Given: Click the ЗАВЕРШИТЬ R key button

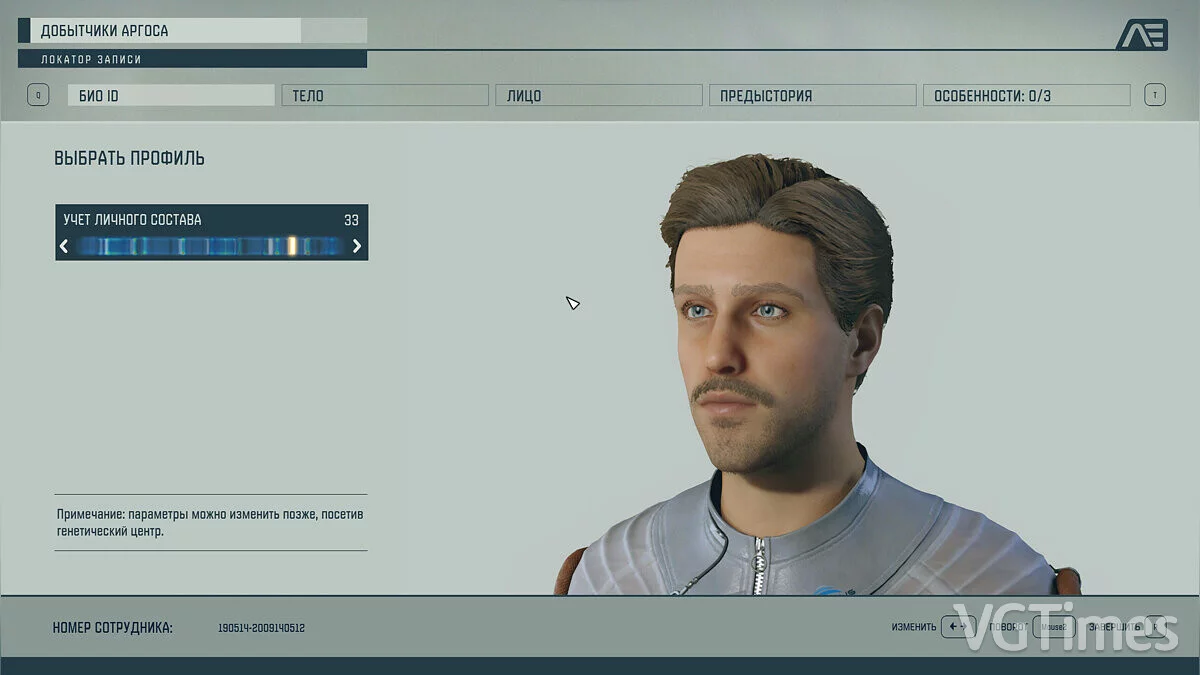Looking at the screenshot, I should click(x=1155, y=627).
